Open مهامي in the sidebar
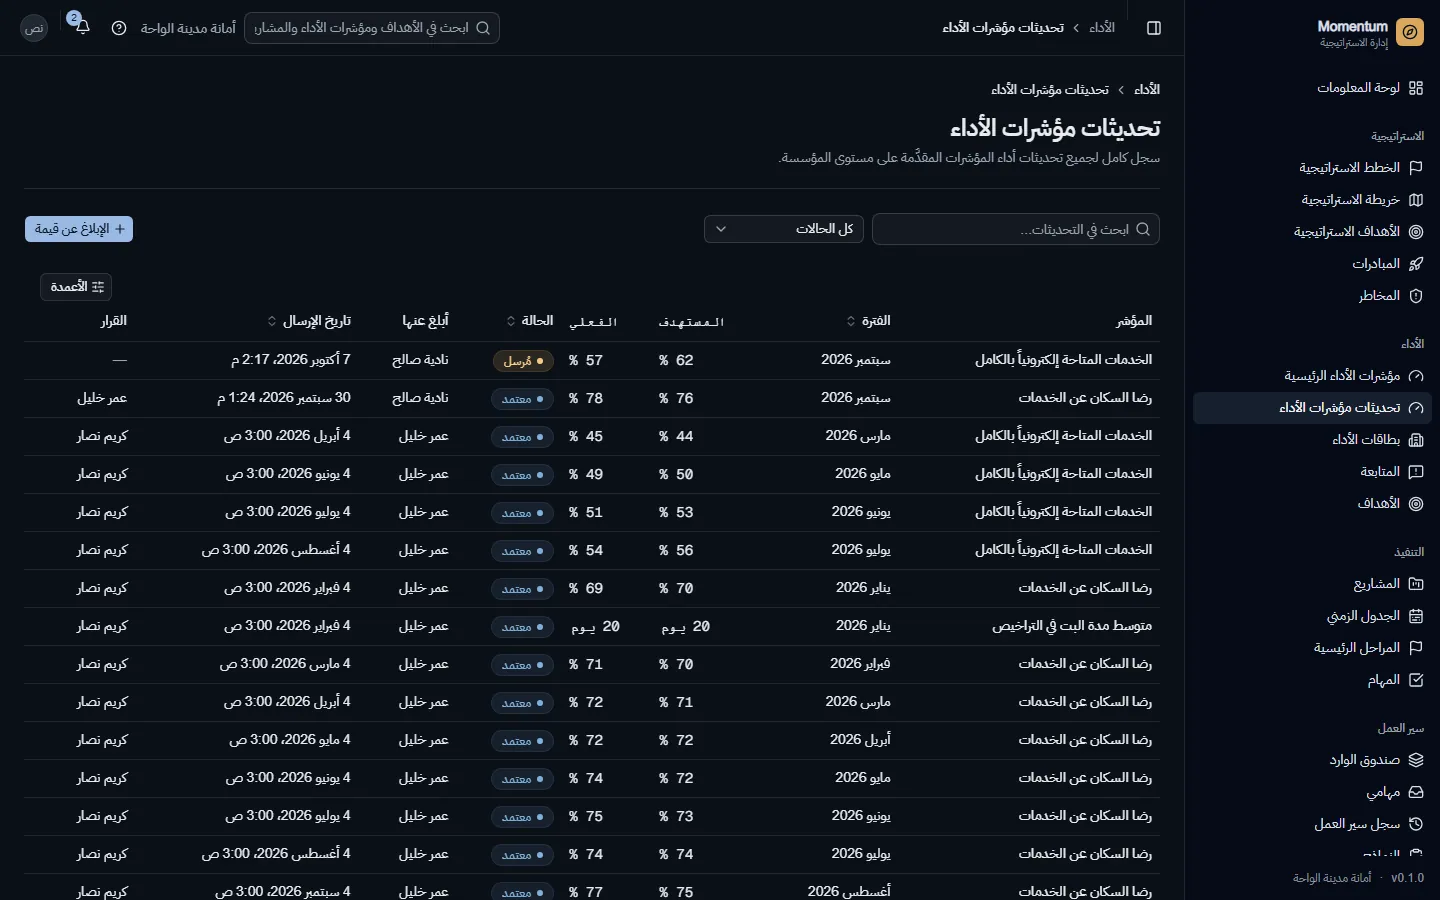 coord(1312,792)
